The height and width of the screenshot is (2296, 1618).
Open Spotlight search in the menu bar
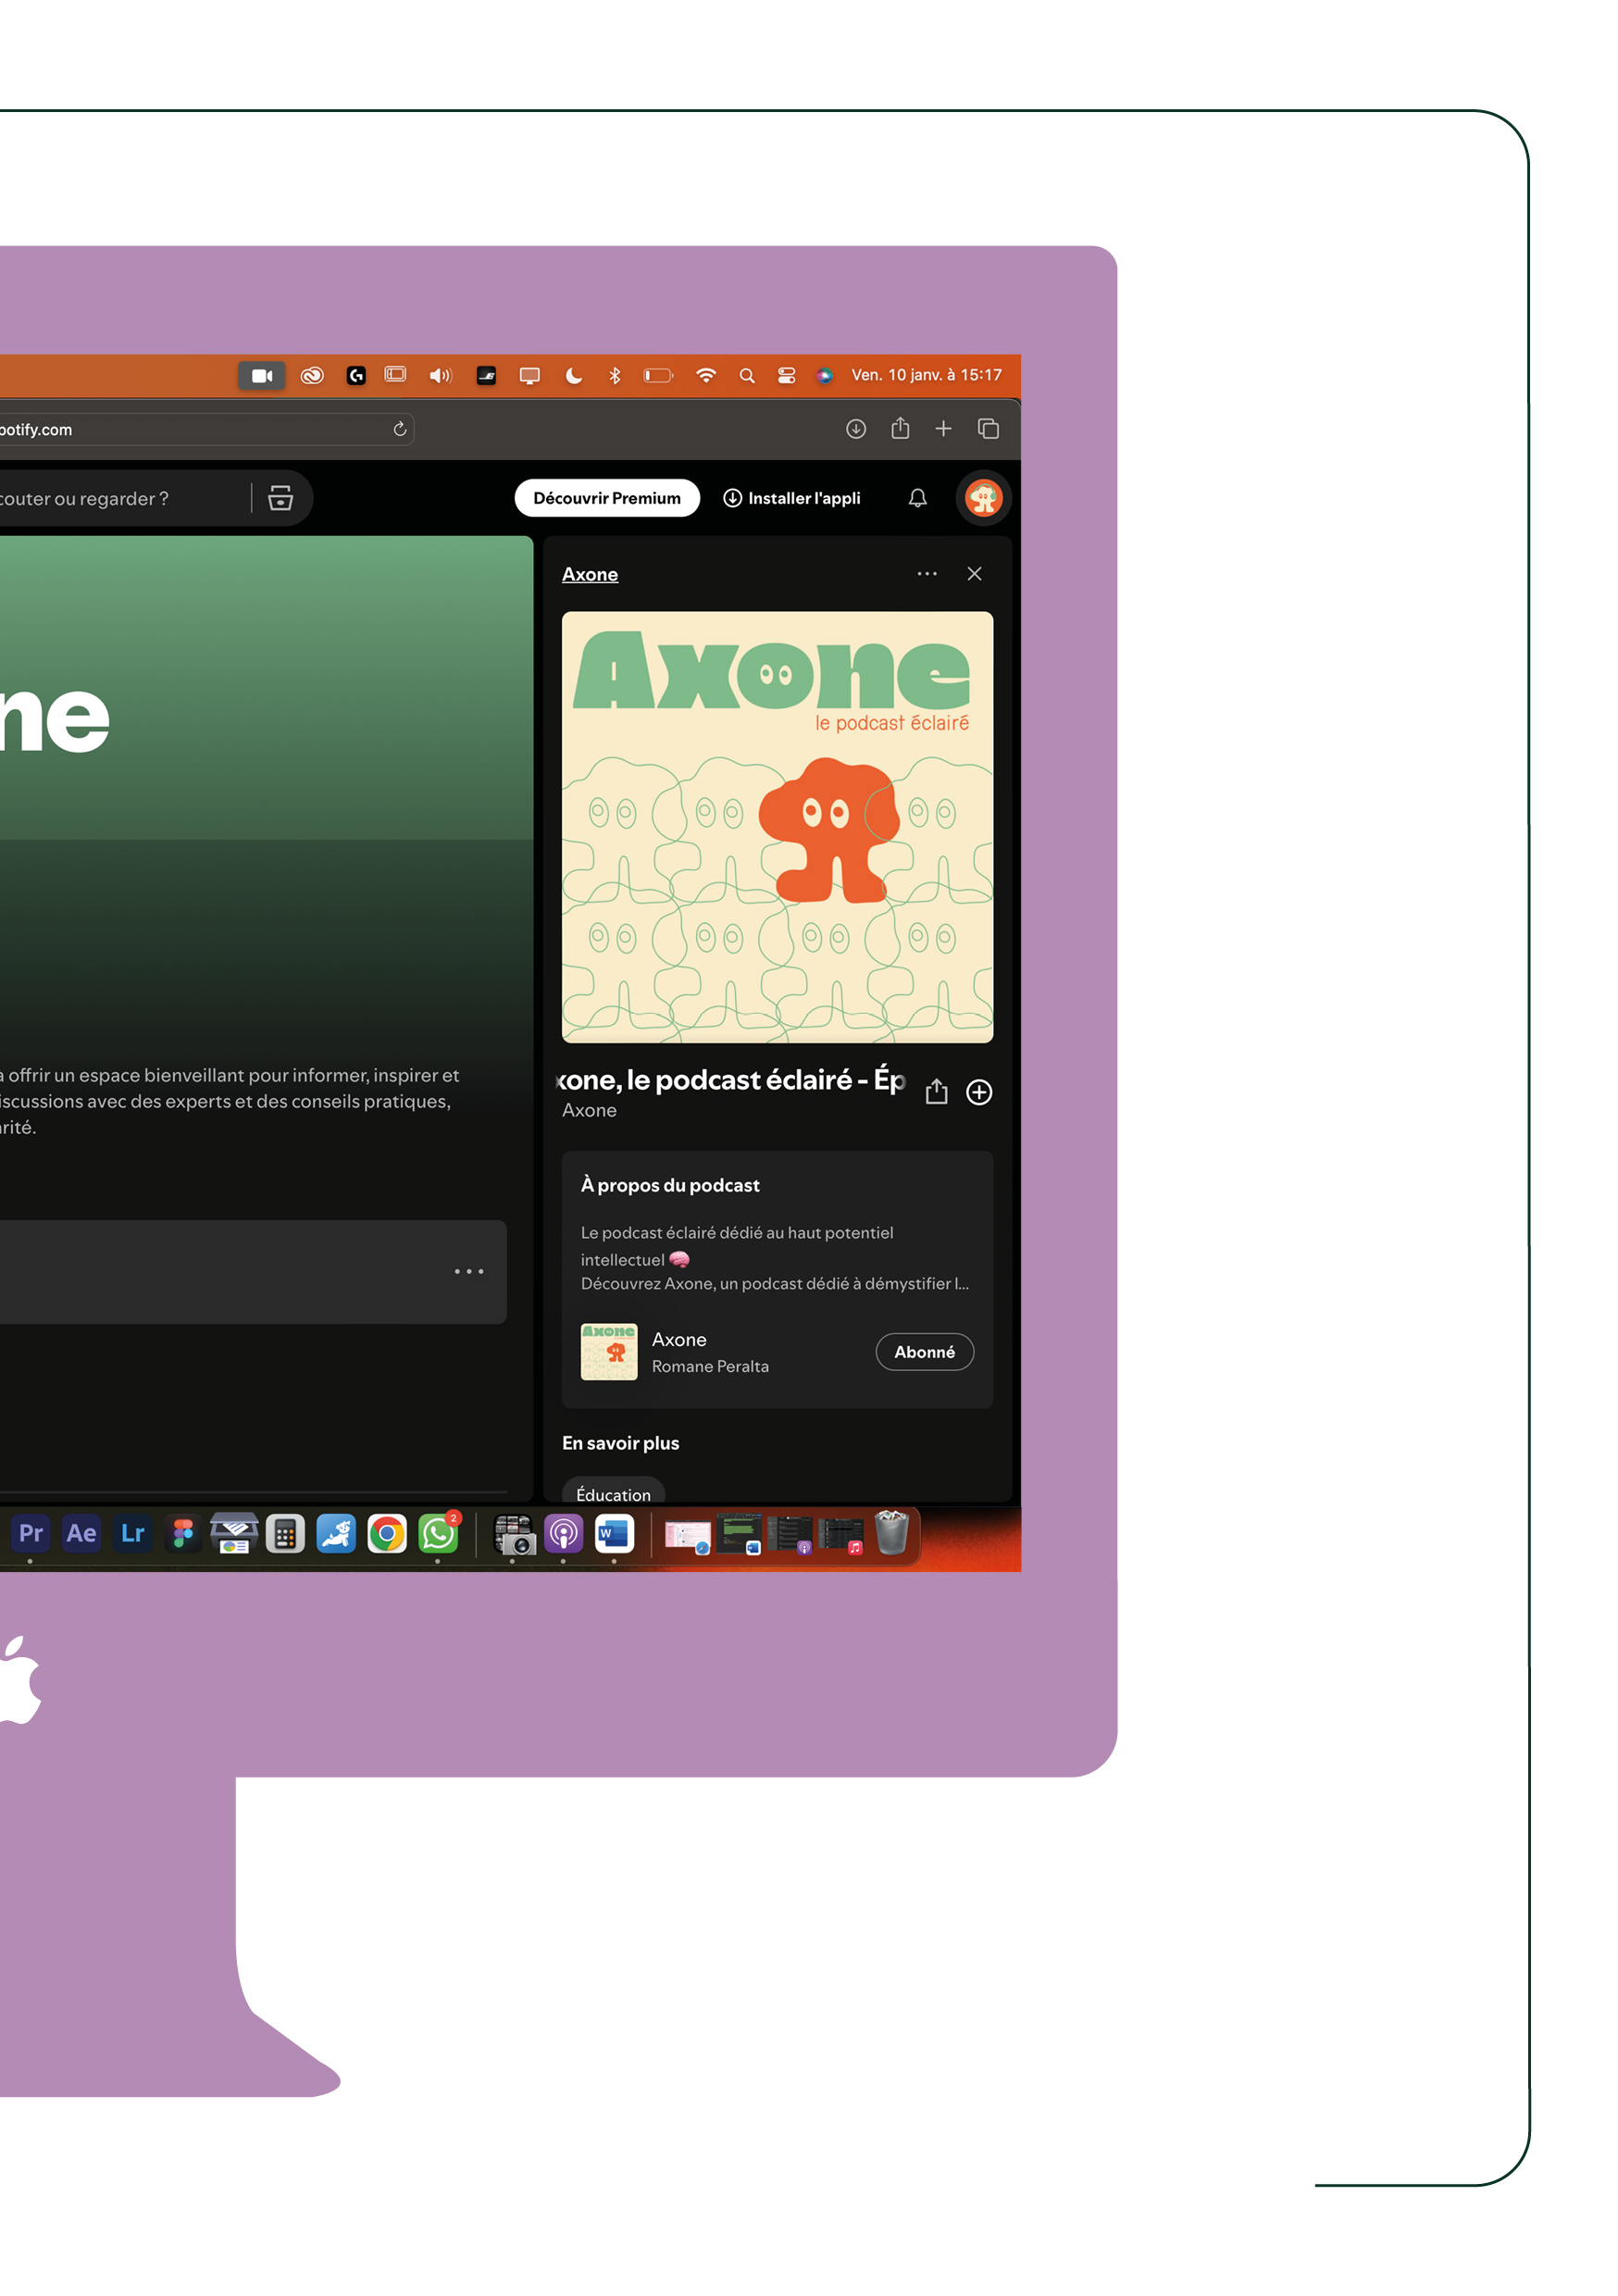[x=747, y=376]
